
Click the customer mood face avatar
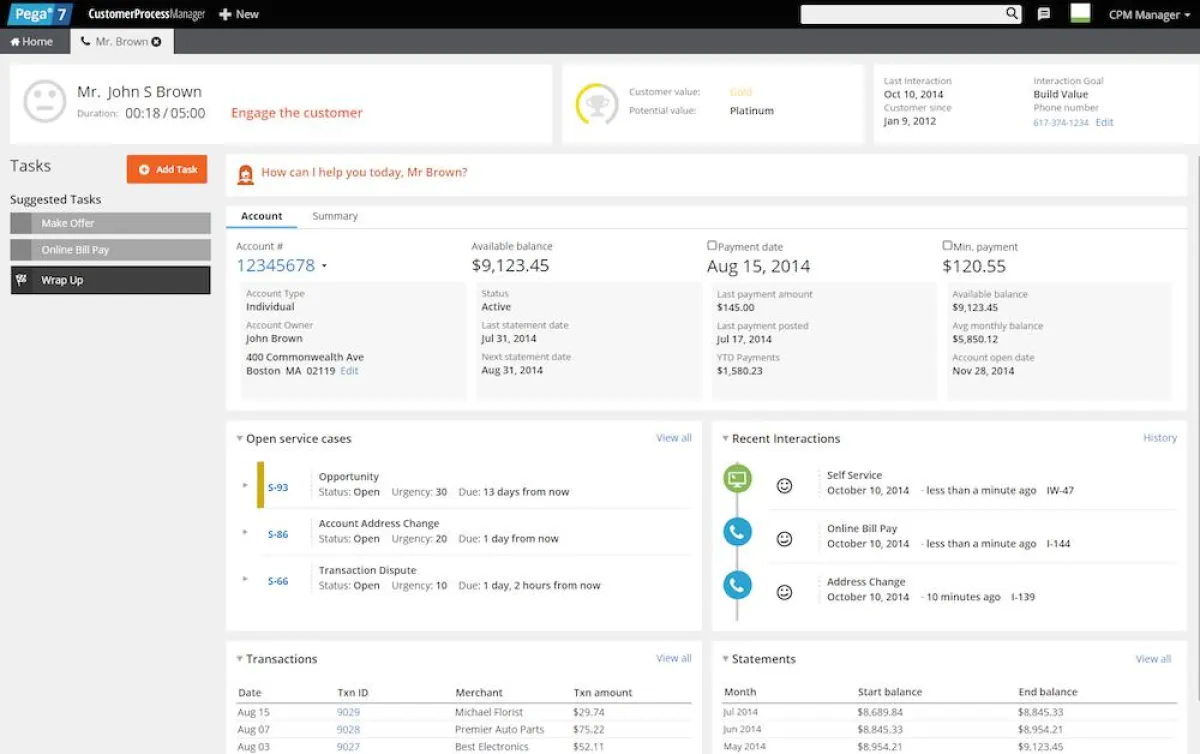point(44,103)
